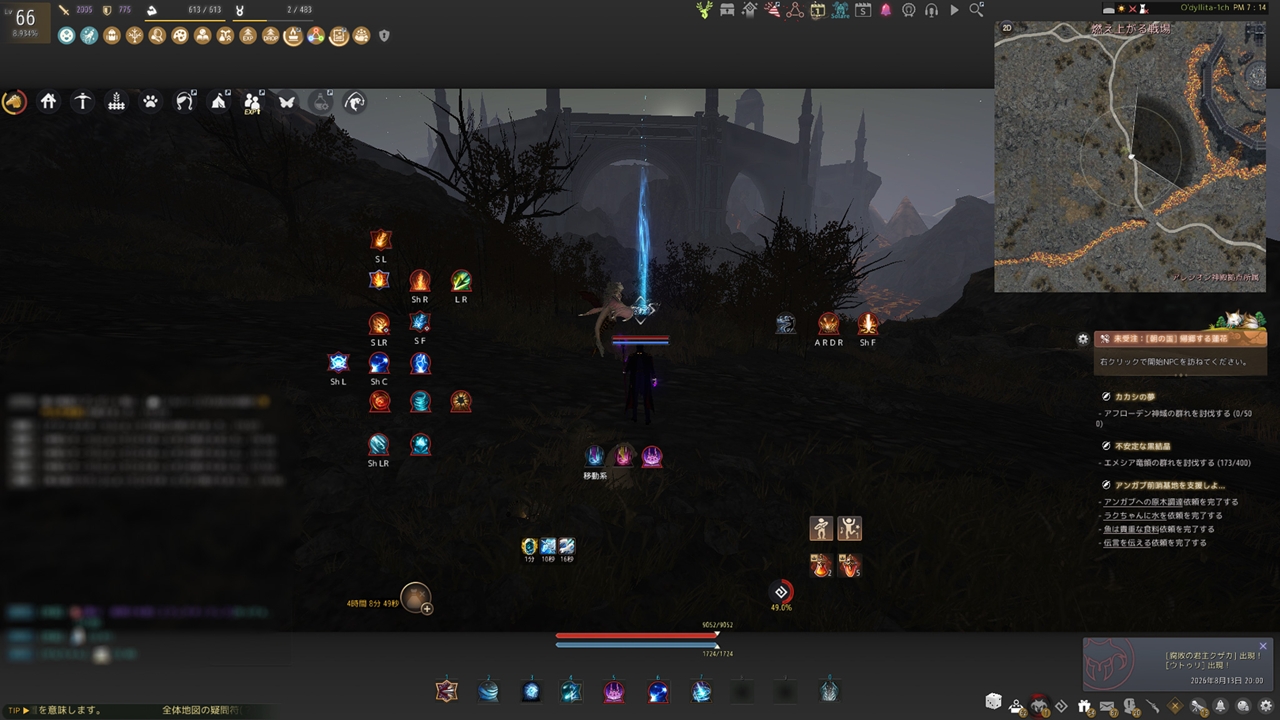Click the skill icon labeled Sh R
This screenshot has width=1280, height=720.
[420, 281]
